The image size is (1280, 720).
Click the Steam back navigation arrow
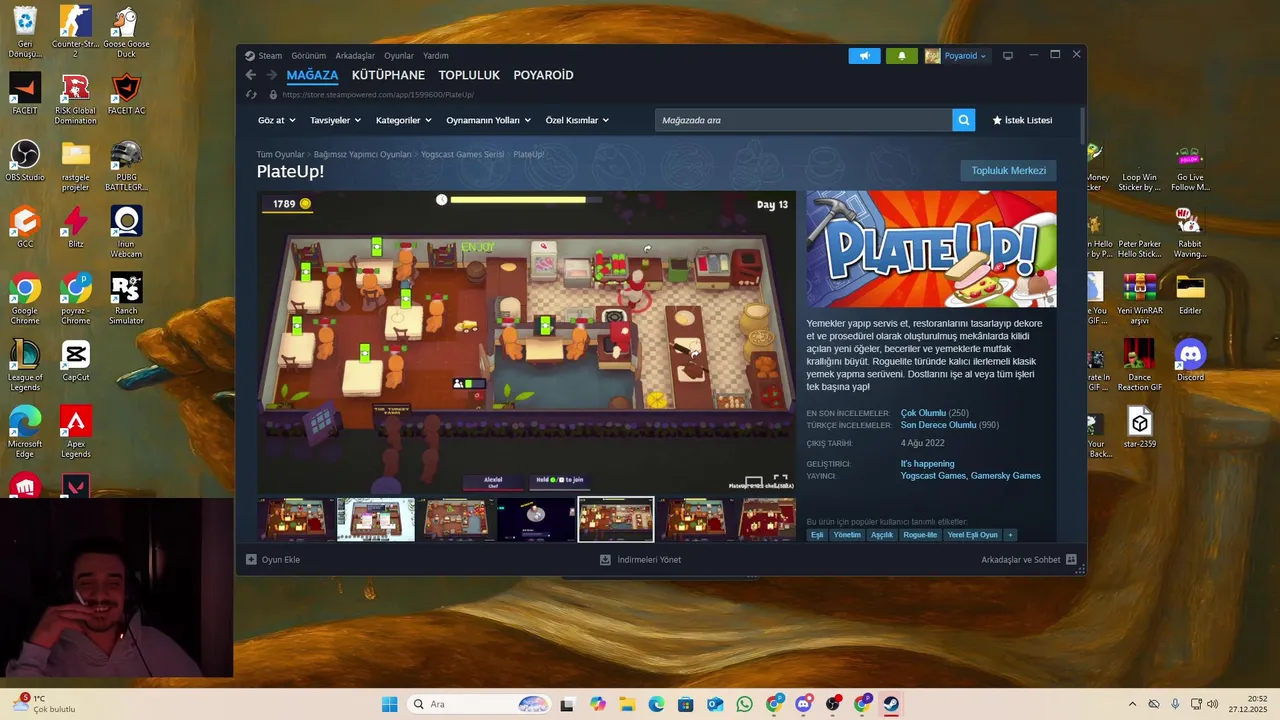click(251, 75)
